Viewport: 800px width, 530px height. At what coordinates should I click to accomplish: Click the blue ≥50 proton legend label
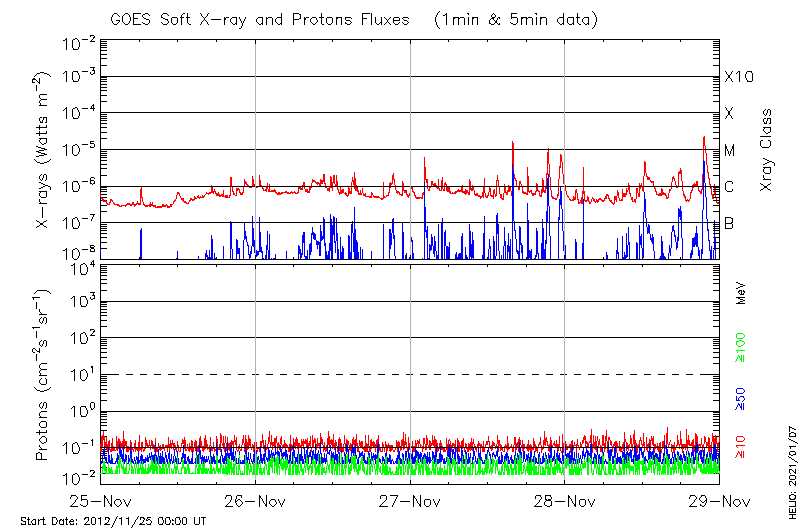click(742, 398)
